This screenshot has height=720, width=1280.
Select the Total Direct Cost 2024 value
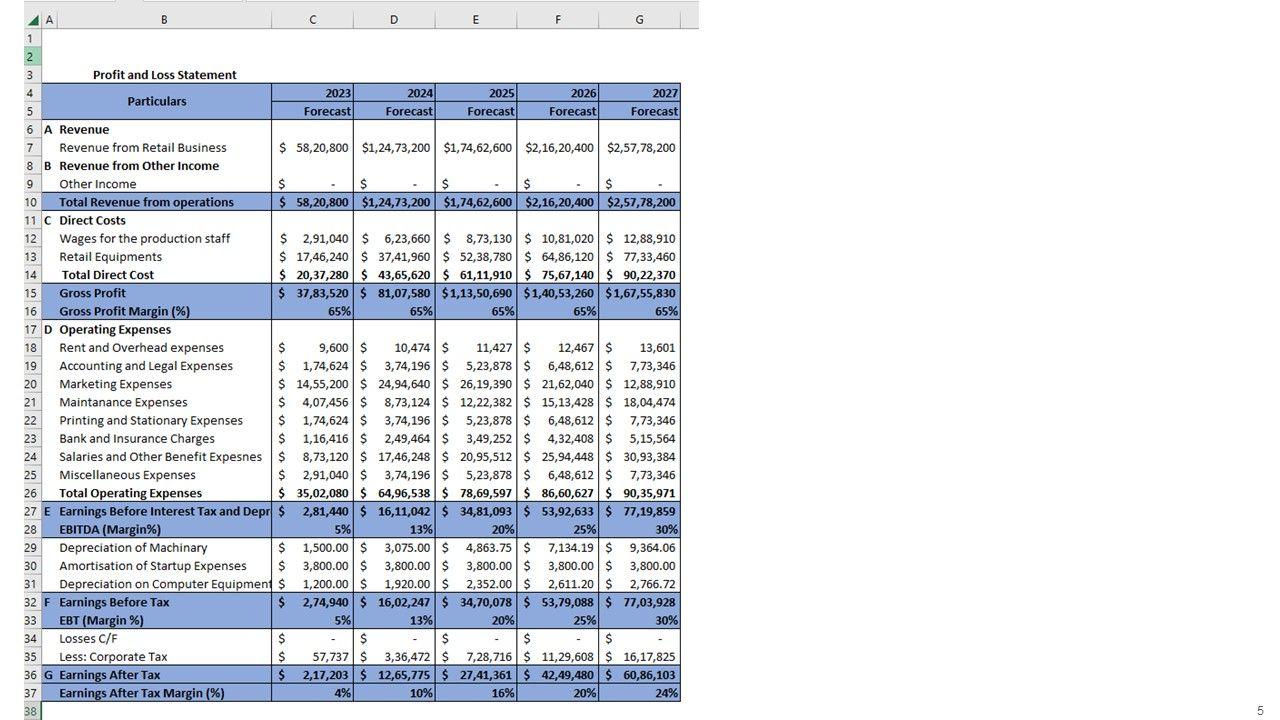tap(394, 275)
